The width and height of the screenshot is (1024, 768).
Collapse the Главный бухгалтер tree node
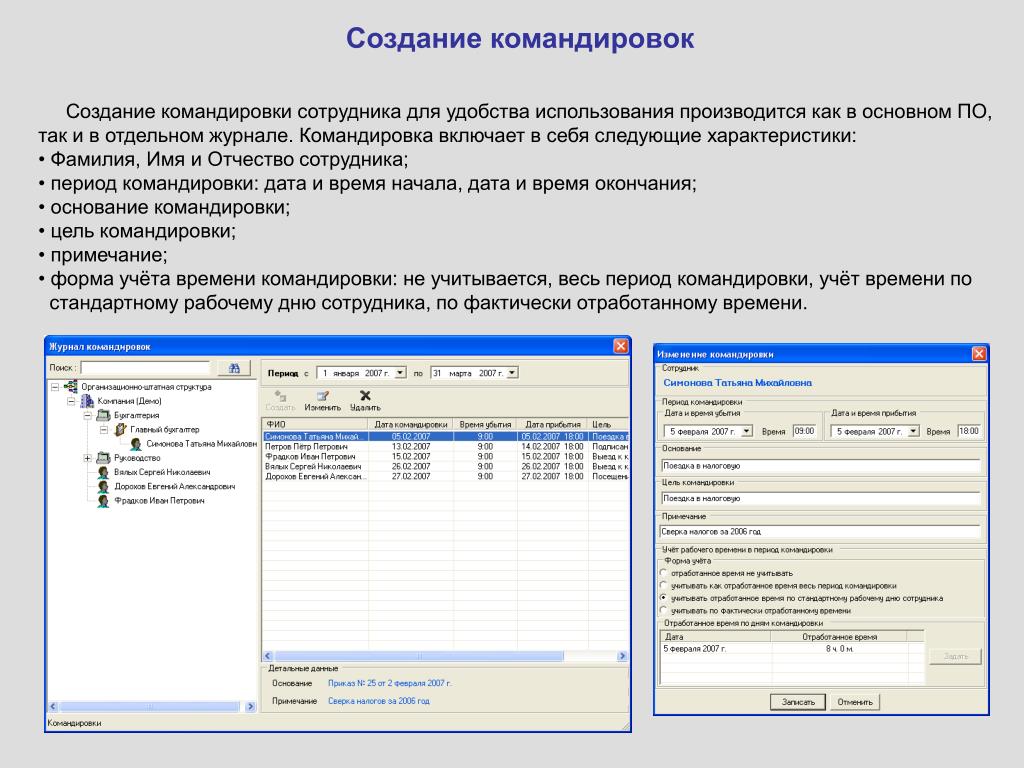104,430
